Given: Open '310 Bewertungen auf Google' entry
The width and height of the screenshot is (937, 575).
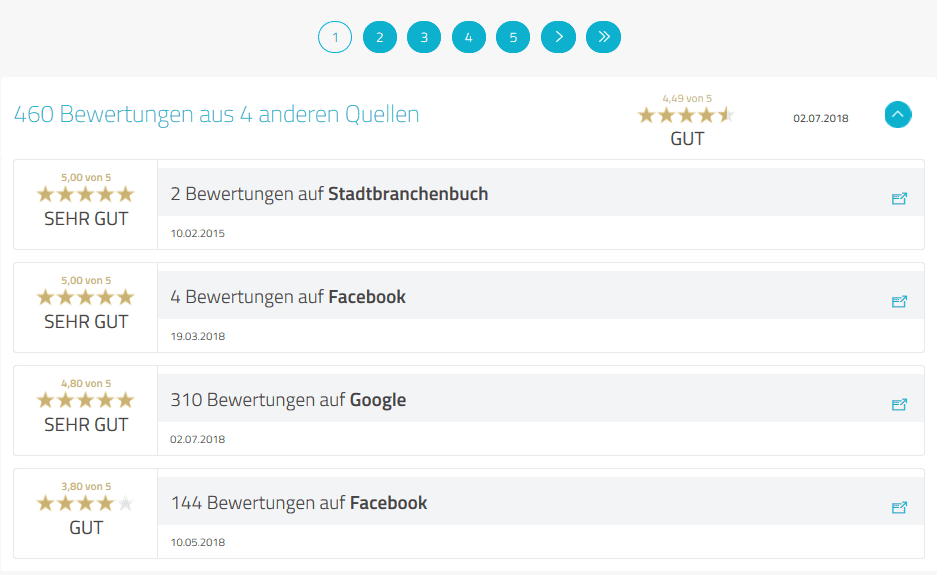Looking at the screenshot, I should tap(288, 400).
